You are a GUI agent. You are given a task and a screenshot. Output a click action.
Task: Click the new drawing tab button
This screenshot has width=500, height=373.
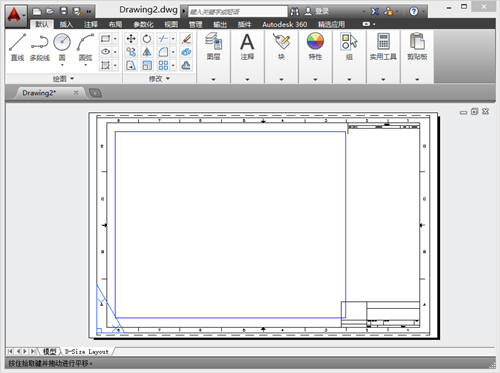[x=95, y=93]
